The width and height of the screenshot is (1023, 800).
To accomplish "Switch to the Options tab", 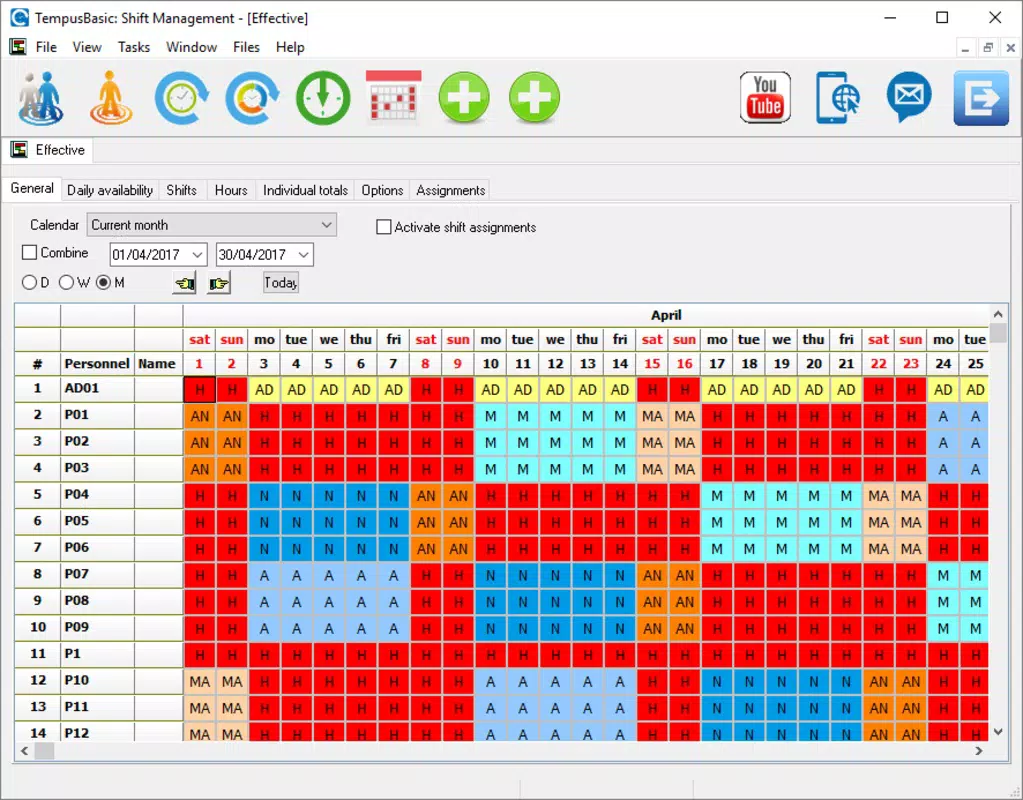I will point(382,191).
